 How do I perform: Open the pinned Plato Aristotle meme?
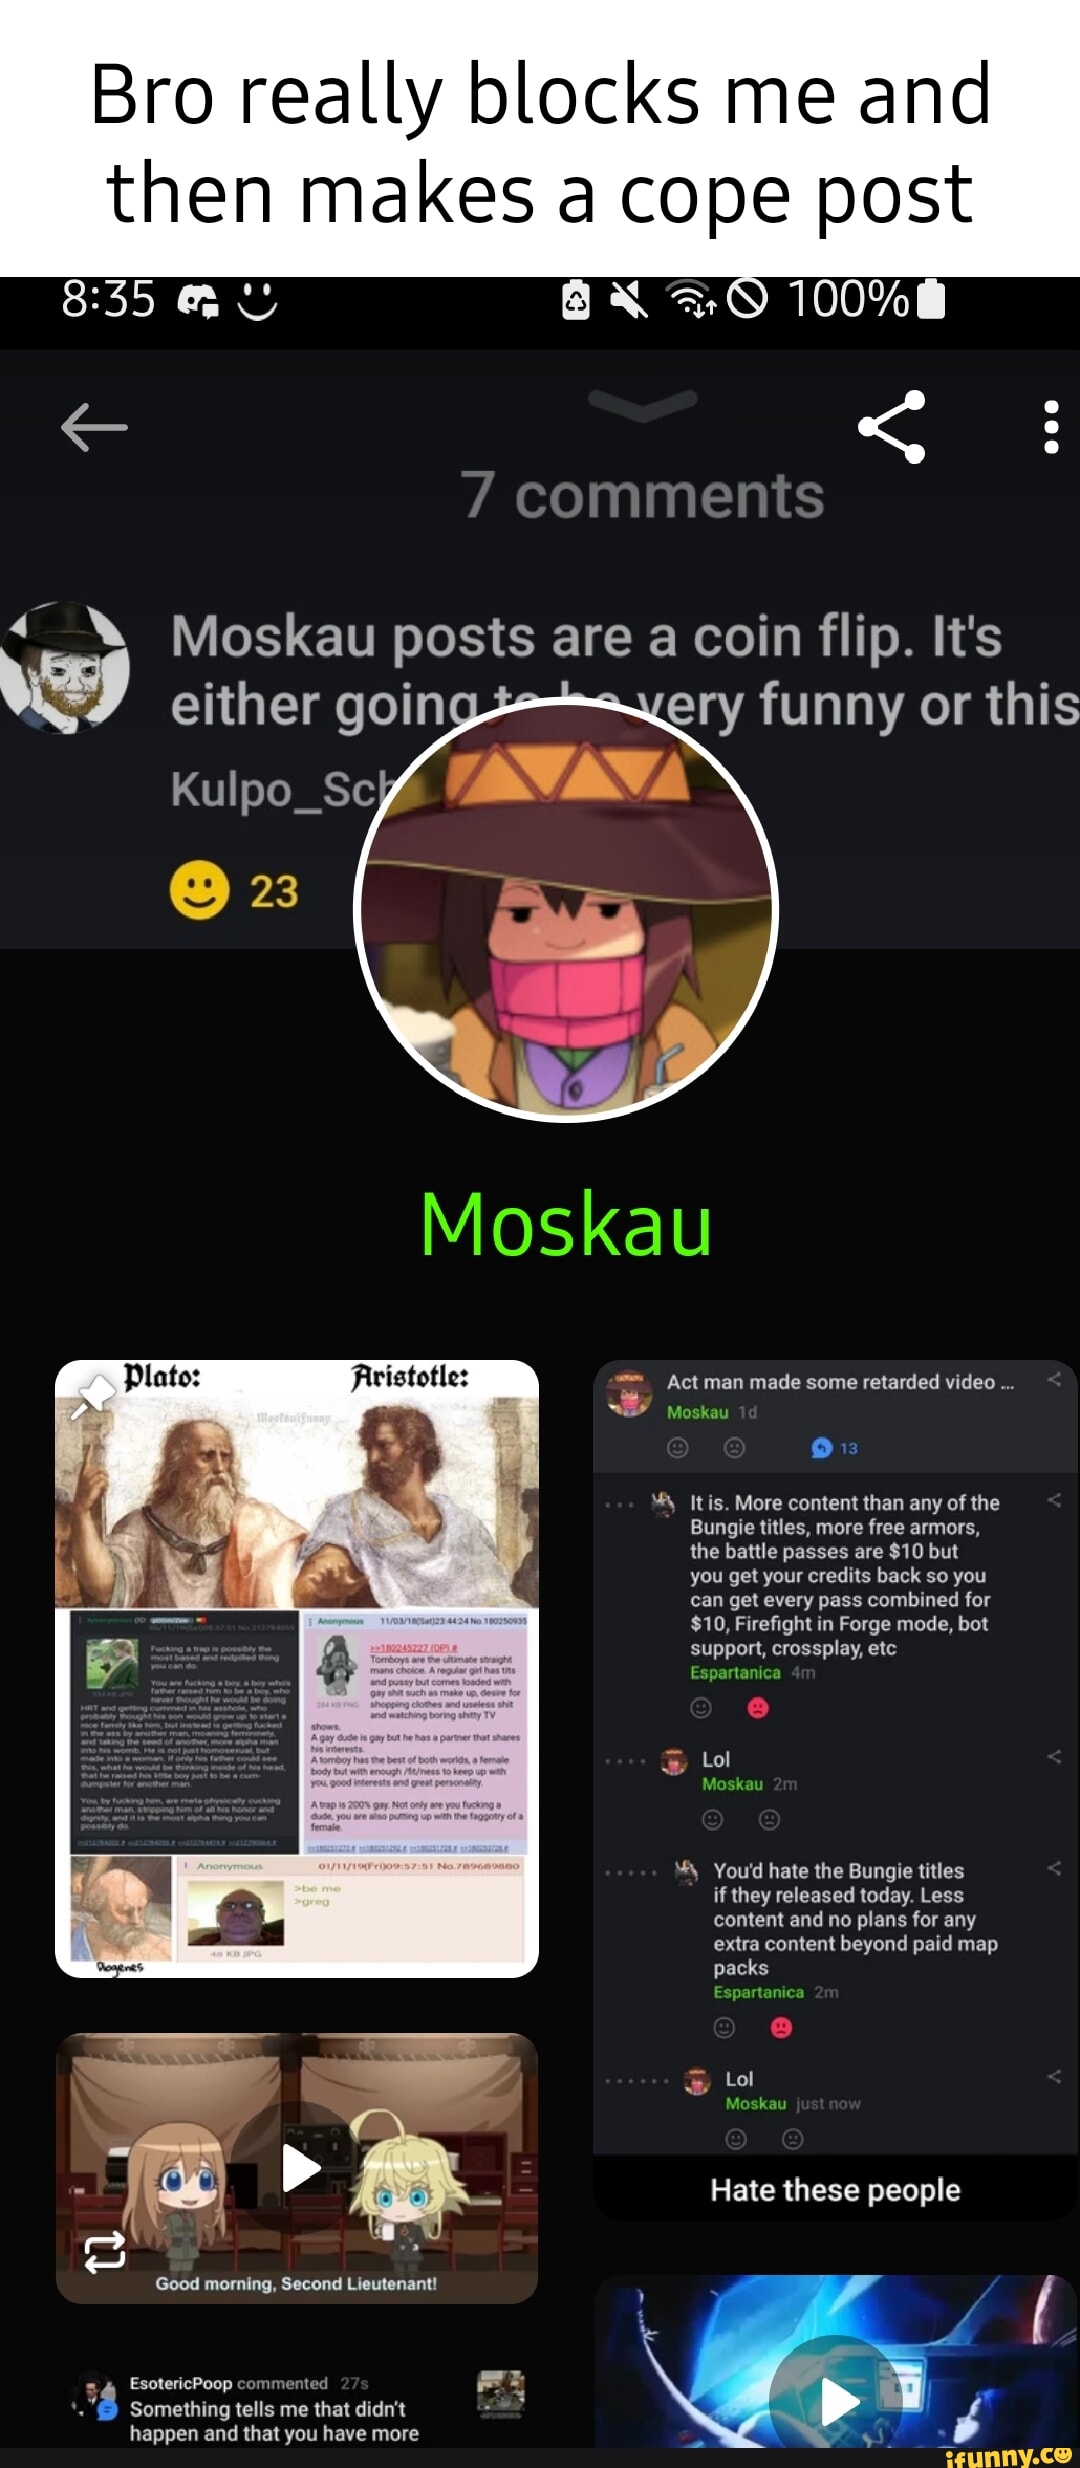coord(297,1668)
